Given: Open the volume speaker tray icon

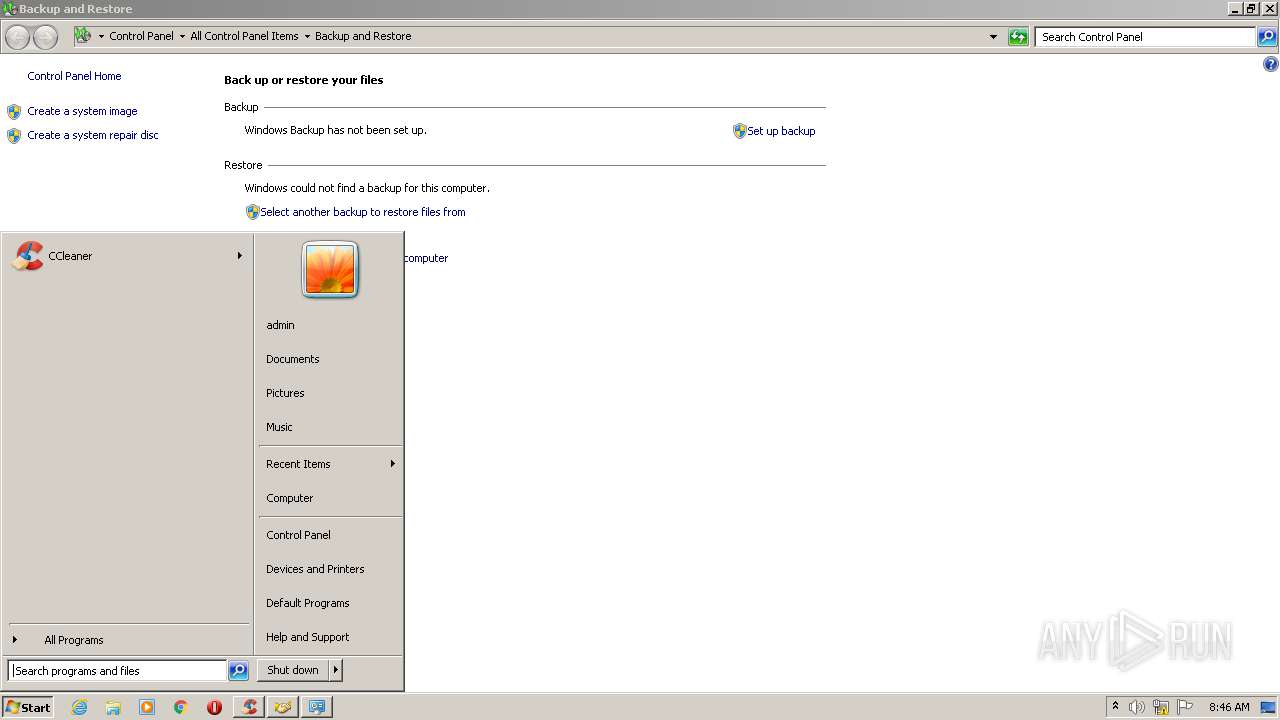Looking at the screenshot, I should [x=1137, y=707].
